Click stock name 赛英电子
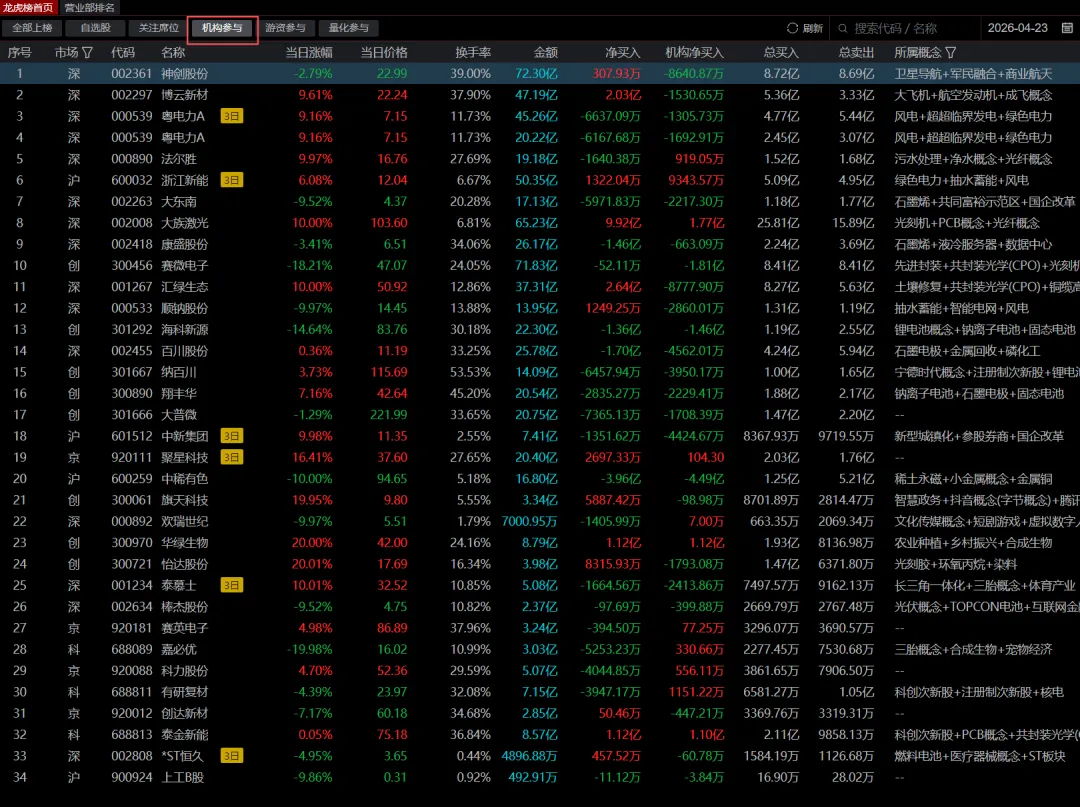This screenshot has height=807, width=1080. tap(185, 628)
